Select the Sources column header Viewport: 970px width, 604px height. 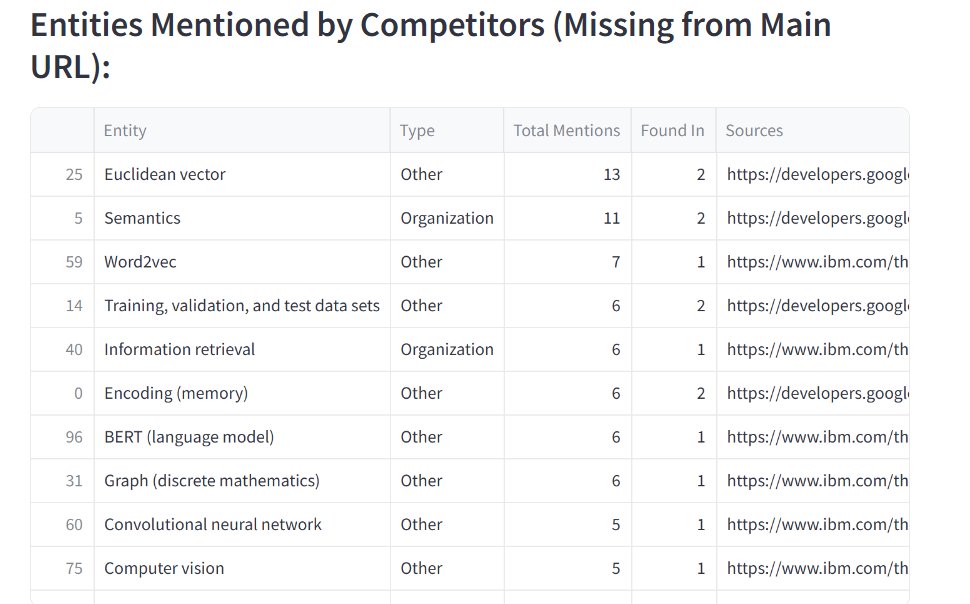coord(813,131)
